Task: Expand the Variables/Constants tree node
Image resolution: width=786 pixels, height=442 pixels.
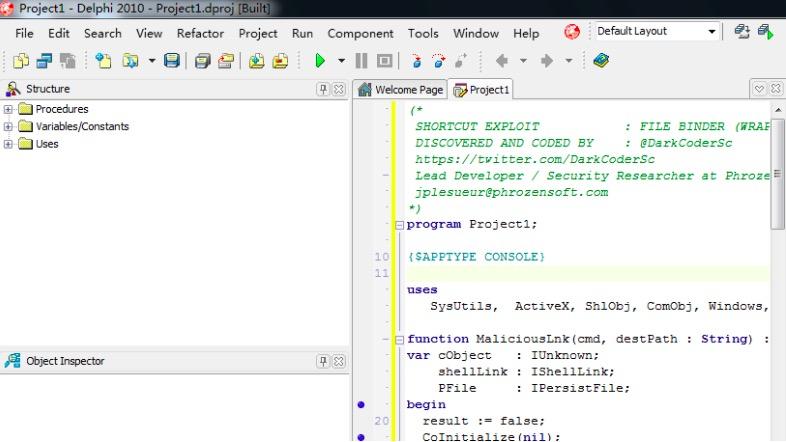Action: coord(8,126)
